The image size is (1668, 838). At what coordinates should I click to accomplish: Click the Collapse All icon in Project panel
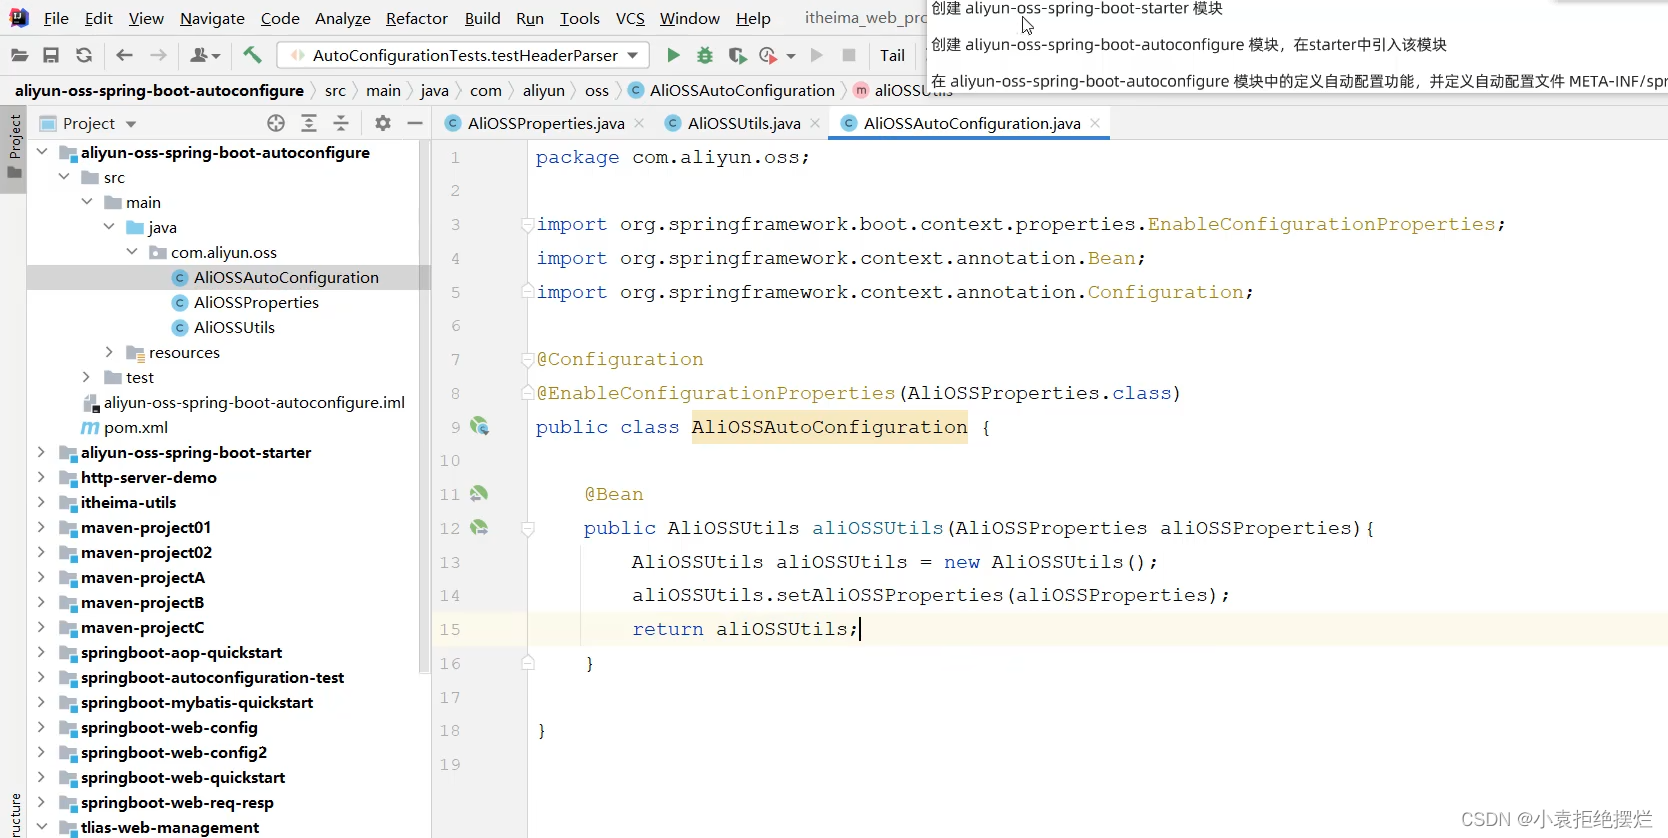(341, 123)
